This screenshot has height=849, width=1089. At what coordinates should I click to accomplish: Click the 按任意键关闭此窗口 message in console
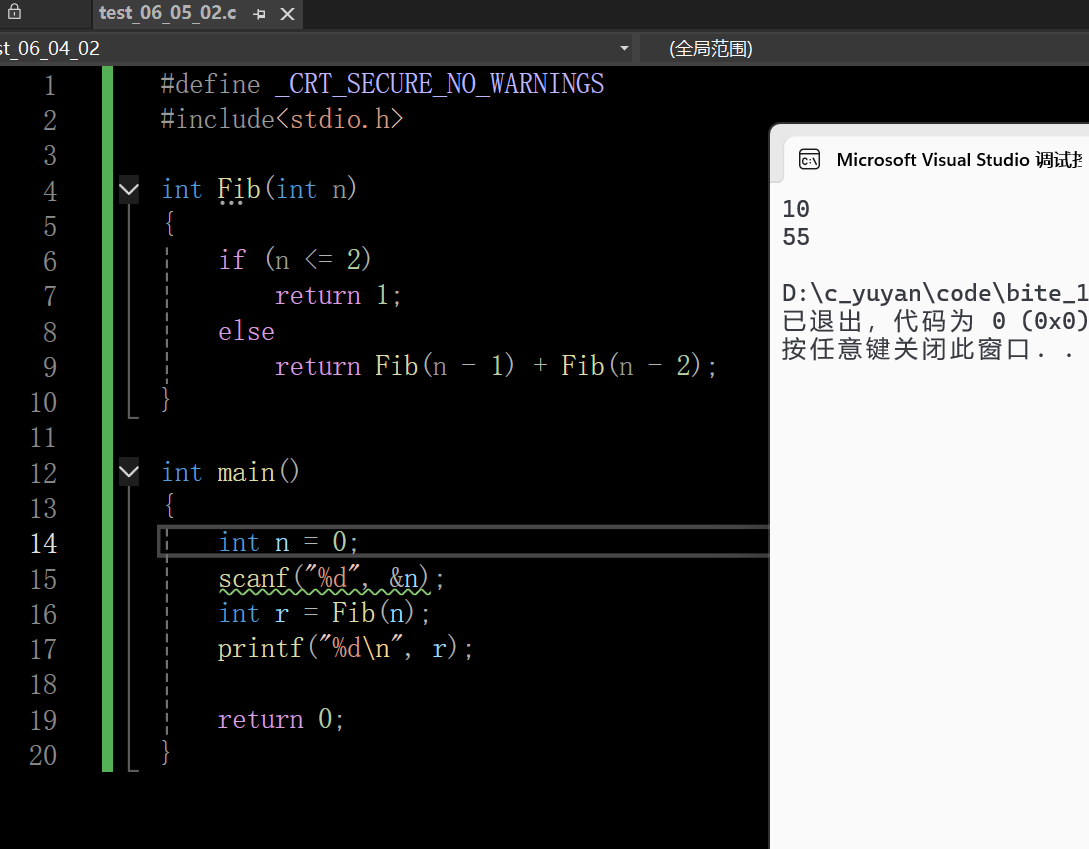click(x=929, y=349)
